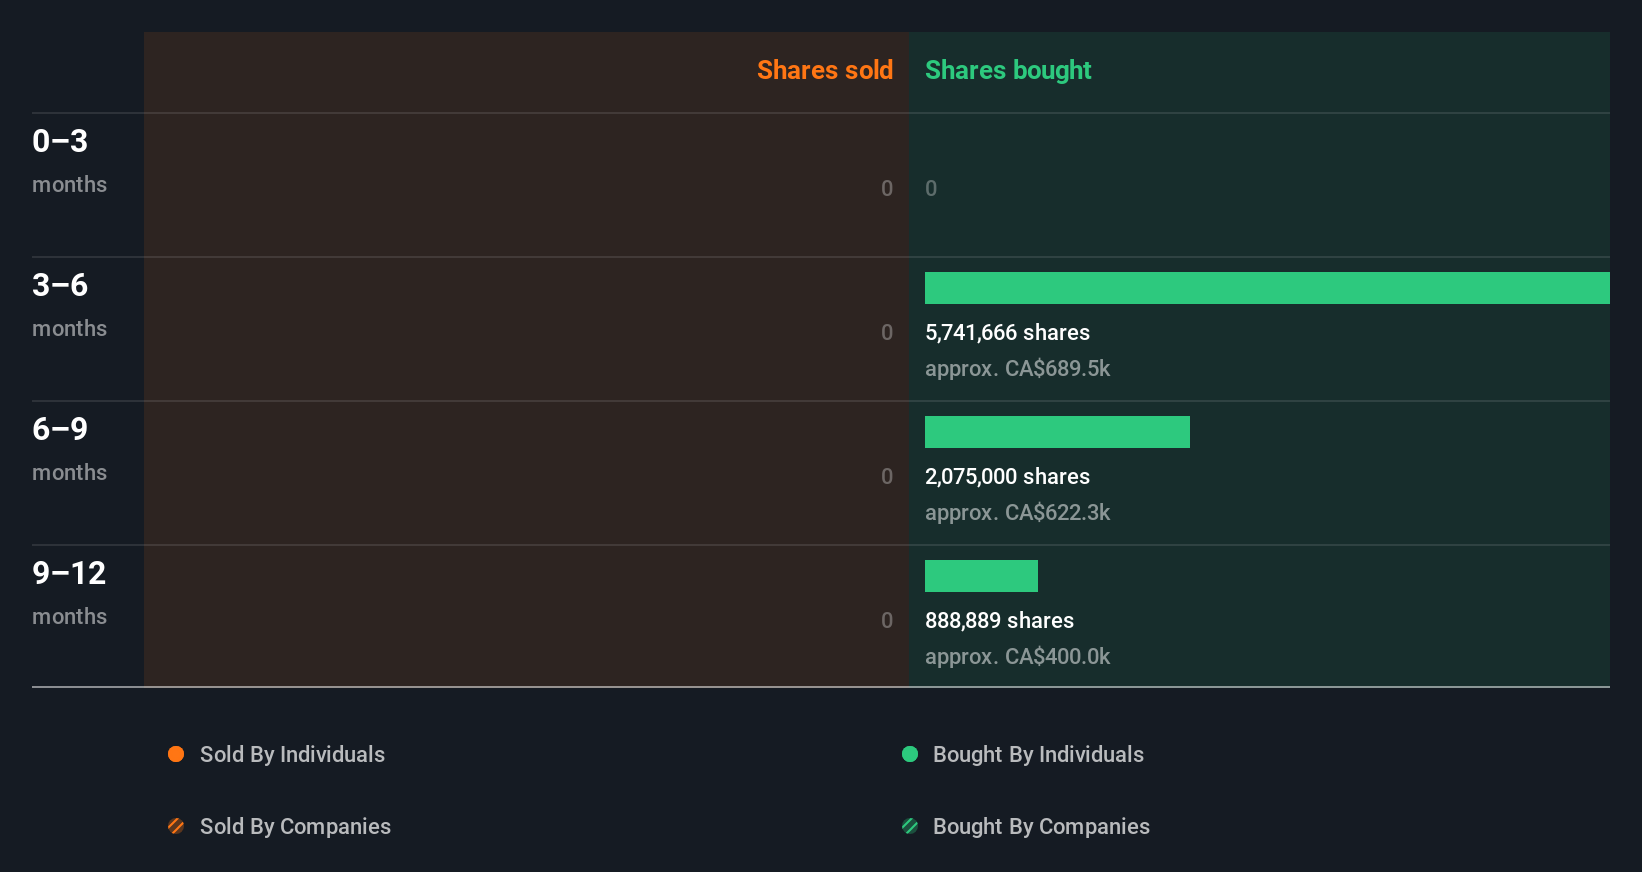
Task: Click the Sold By Companies legend label
Action: pos(295,826)
